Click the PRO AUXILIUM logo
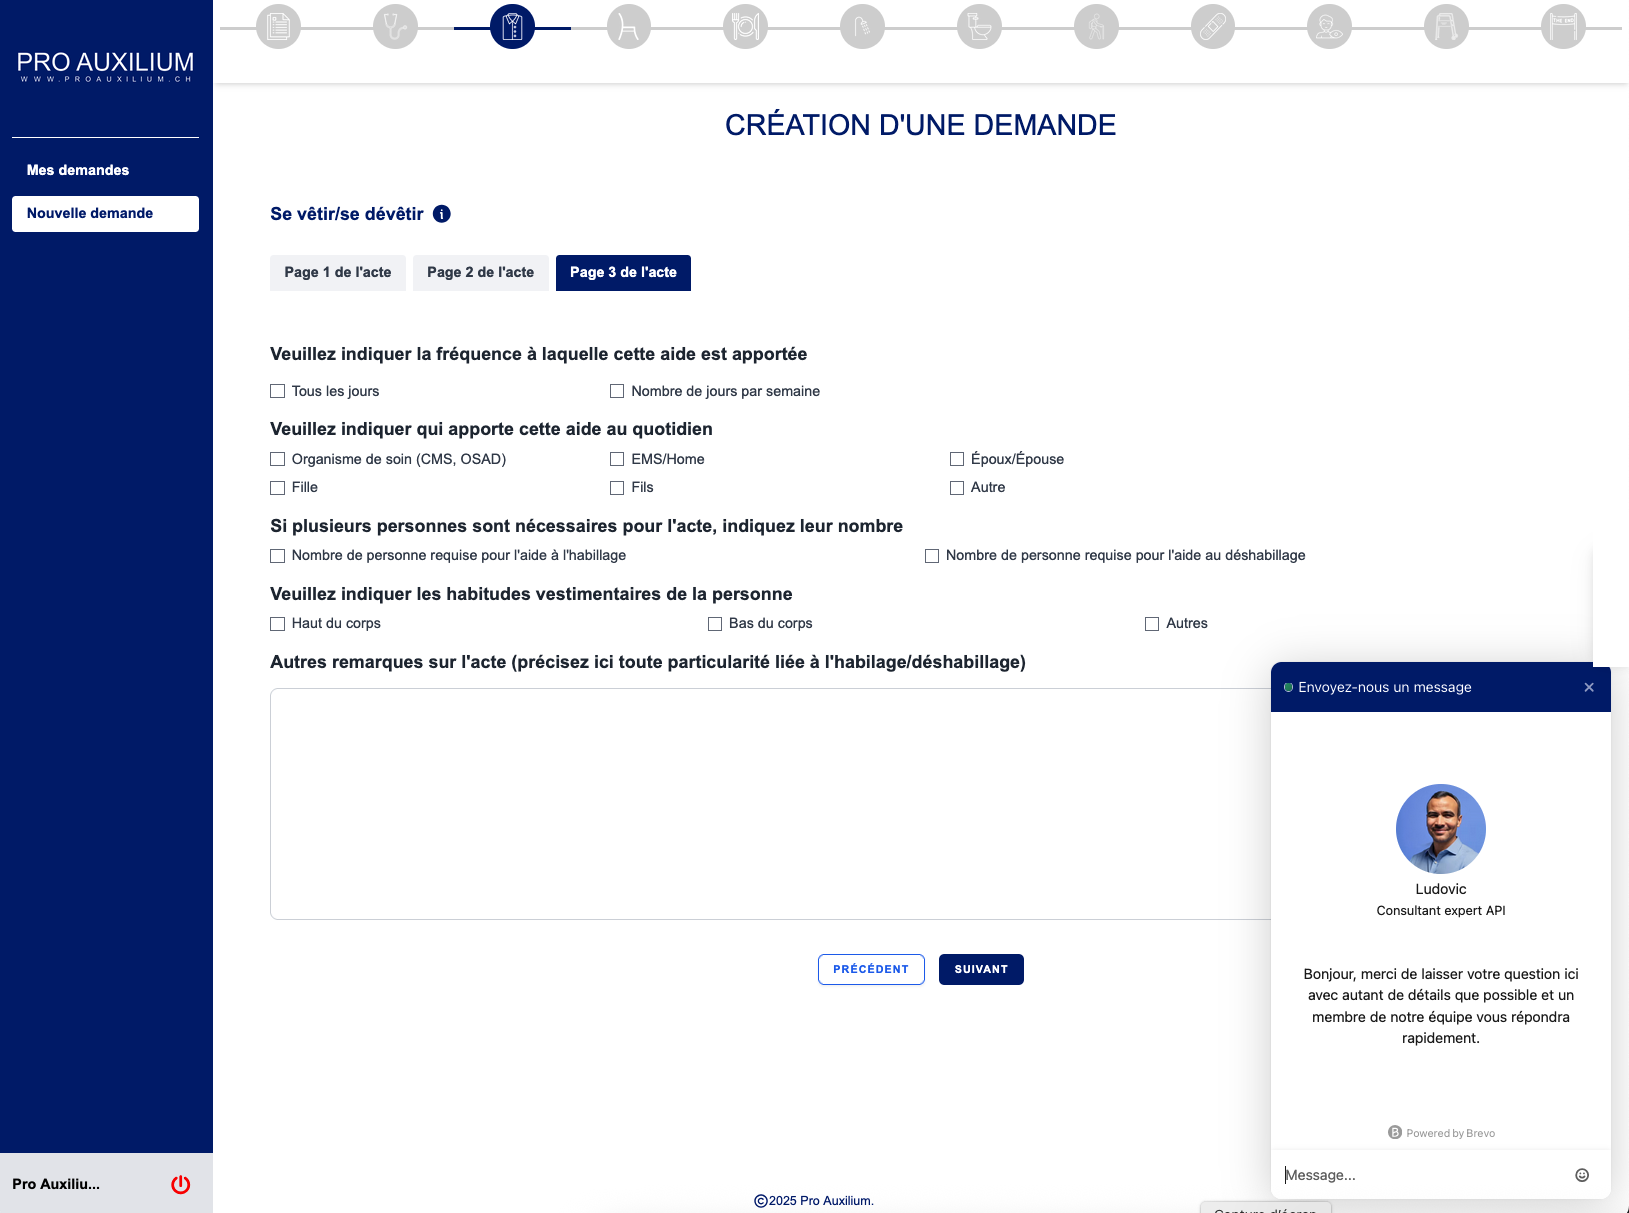Image resolution: width=1629 pixels, height=1213 pixels. pyautogui.click(x=106, y=66)
